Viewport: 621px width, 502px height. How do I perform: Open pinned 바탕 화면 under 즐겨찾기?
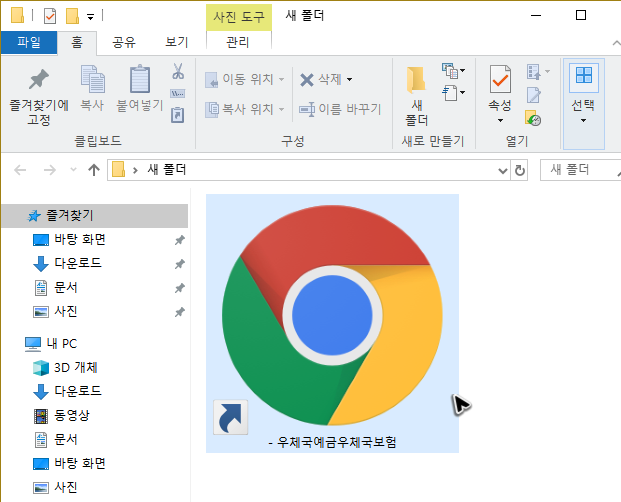pos(80,240)
